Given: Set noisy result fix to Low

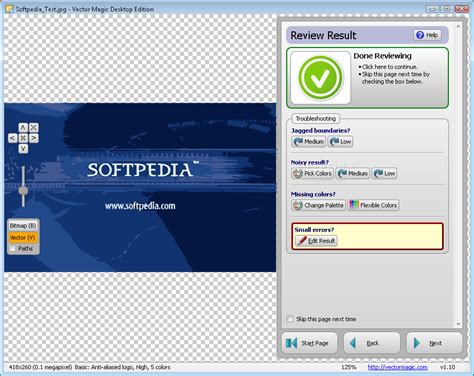Looking at the screenshot, I should coord(384,173).
